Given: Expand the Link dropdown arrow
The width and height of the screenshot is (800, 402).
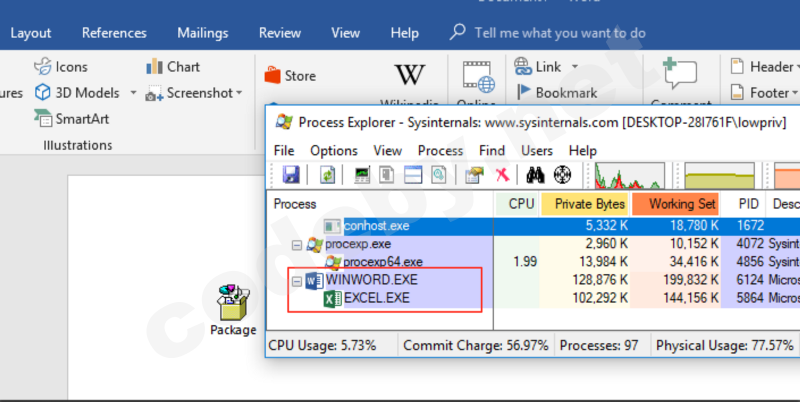Looking at the screenshot, I should point(575,67).
